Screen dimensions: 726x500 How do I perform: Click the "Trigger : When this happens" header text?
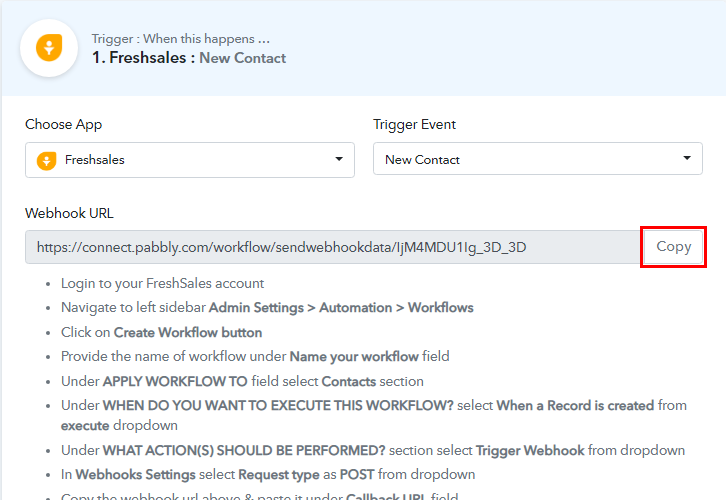(180, 40)
